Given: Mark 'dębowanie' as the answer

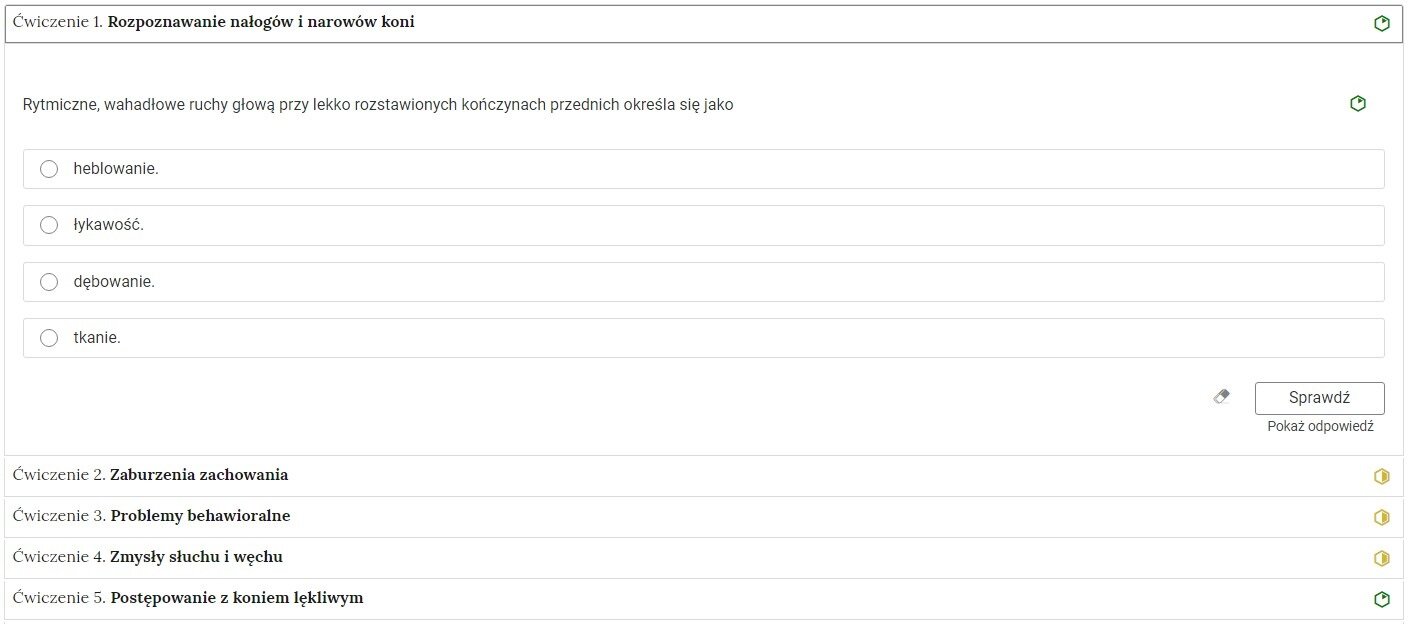Looking at the screenshot, I should pos(49,282).
